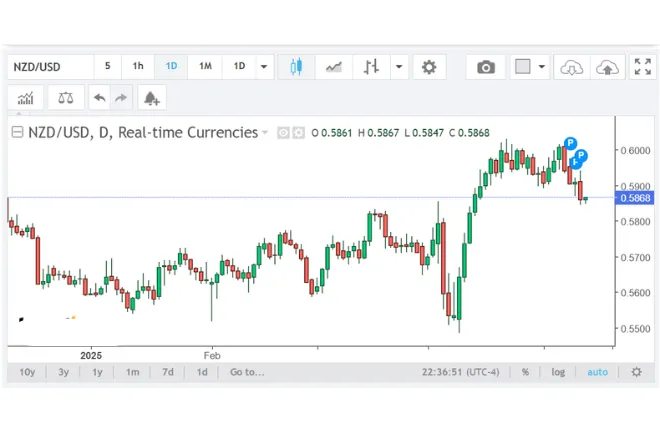Add an alert with bell icon
The width and height of the screenshot is (660, 440).
click(152, 98)
